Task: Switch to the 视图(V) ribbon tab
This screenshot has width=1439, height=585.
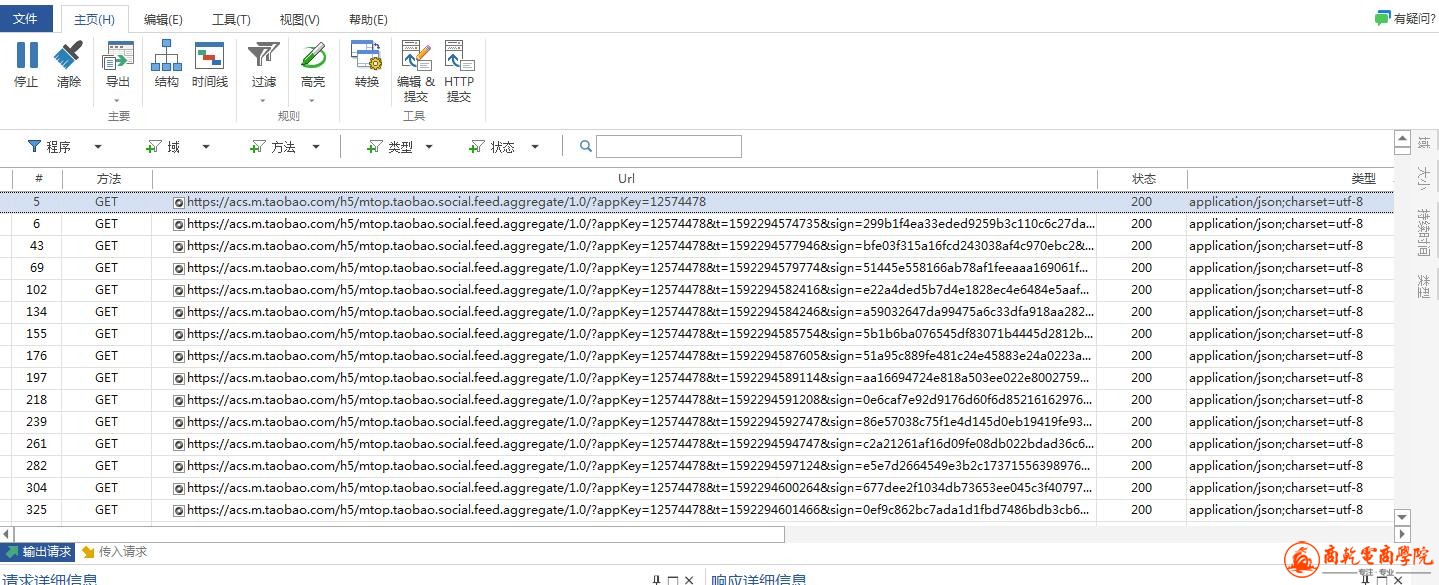Action: tap(300, 19)
